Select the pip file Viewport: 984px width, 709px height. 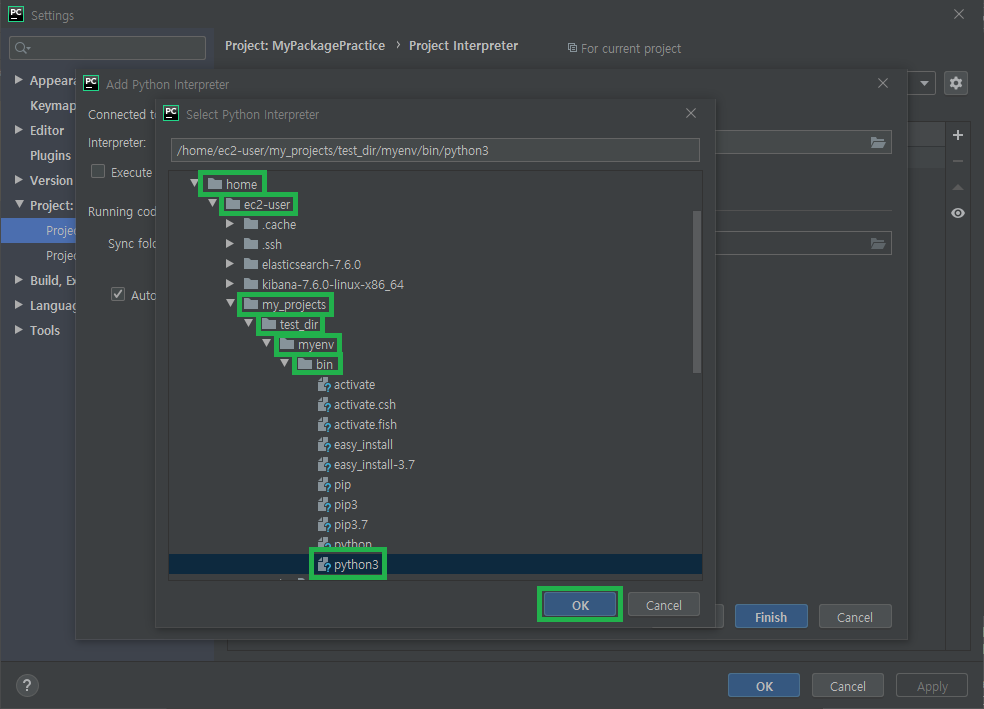click(x=334, y=485)
